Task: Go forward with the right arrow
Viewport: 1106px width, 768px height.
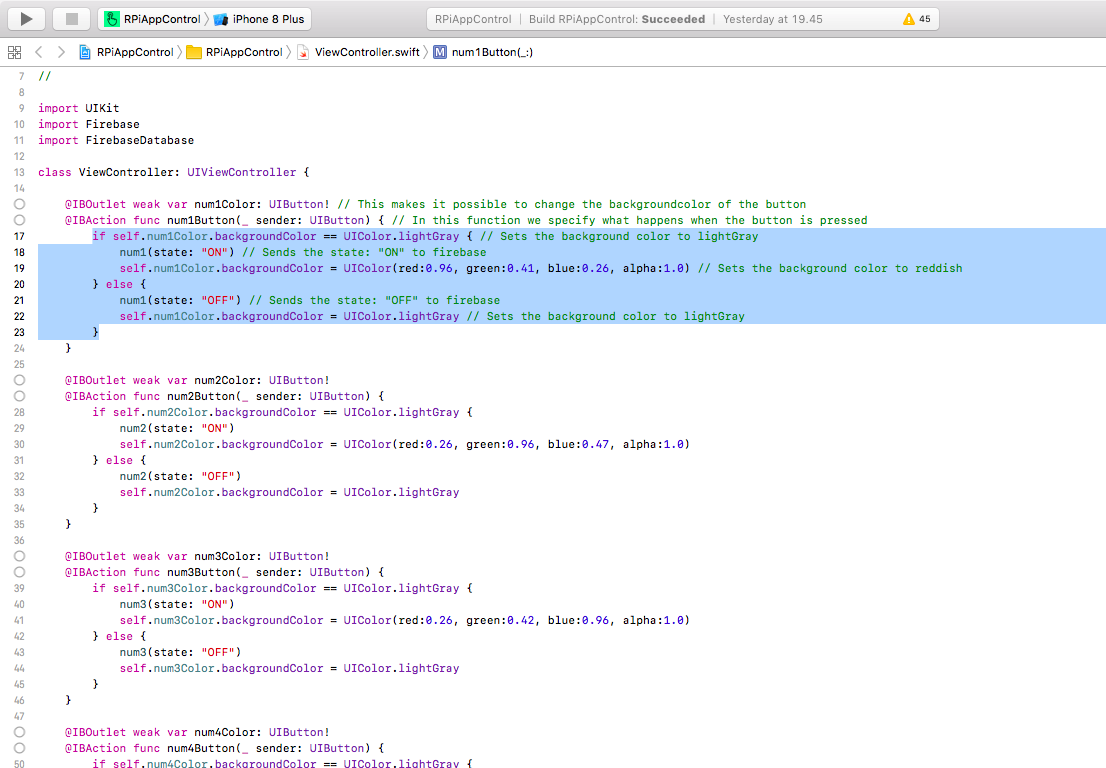Action: [61, 52]
